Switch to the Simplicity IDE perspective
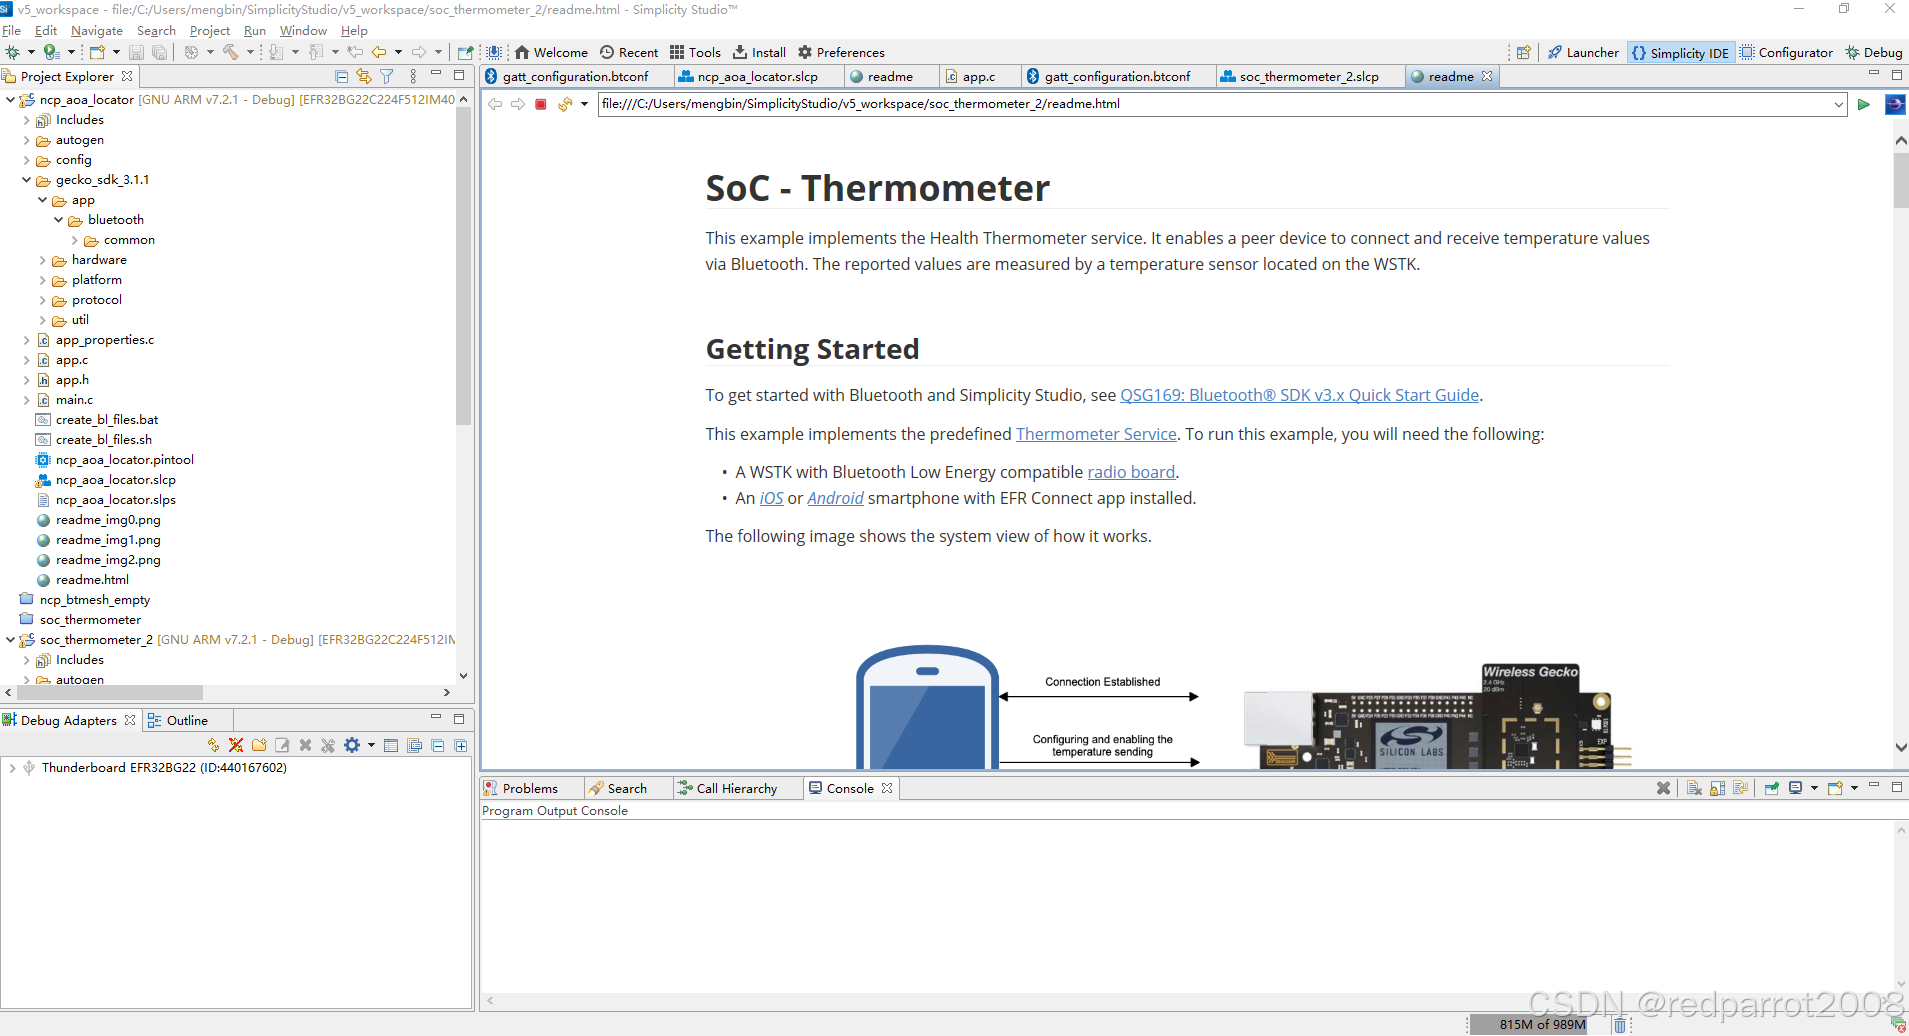The image size is (1909, 1036). 1680,52
